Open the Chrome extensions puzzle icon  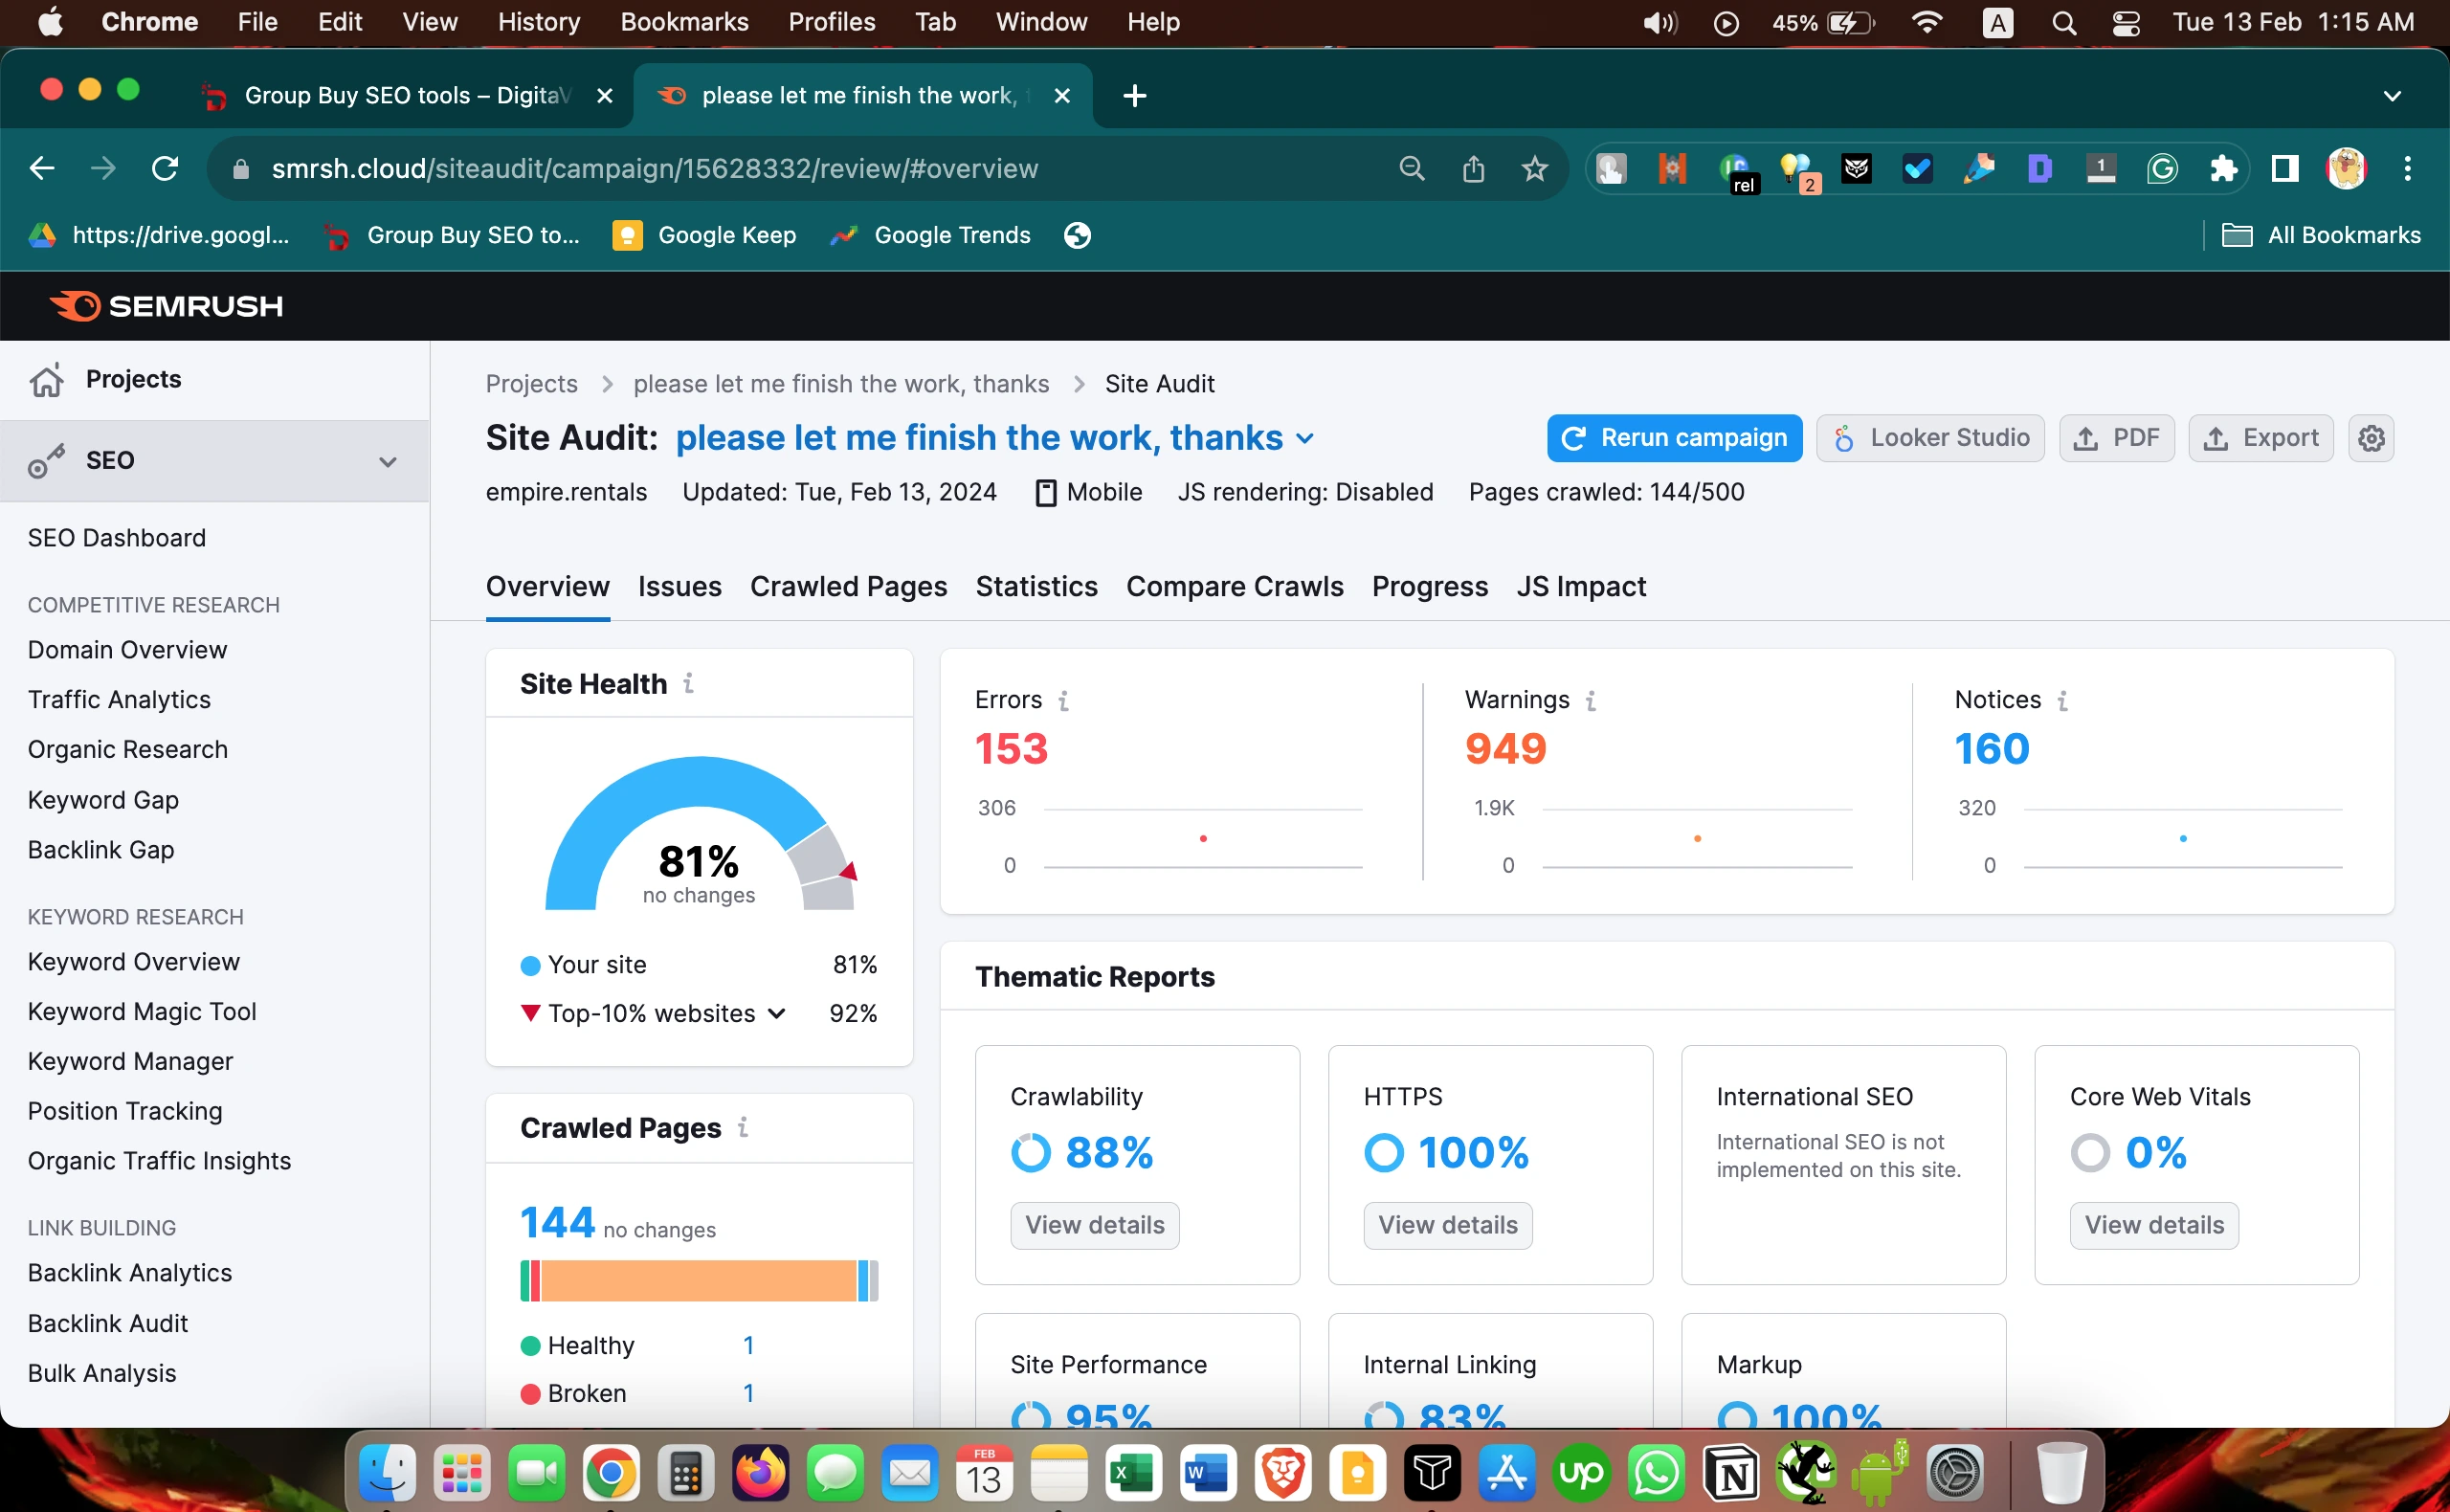tap(2222, 169)
